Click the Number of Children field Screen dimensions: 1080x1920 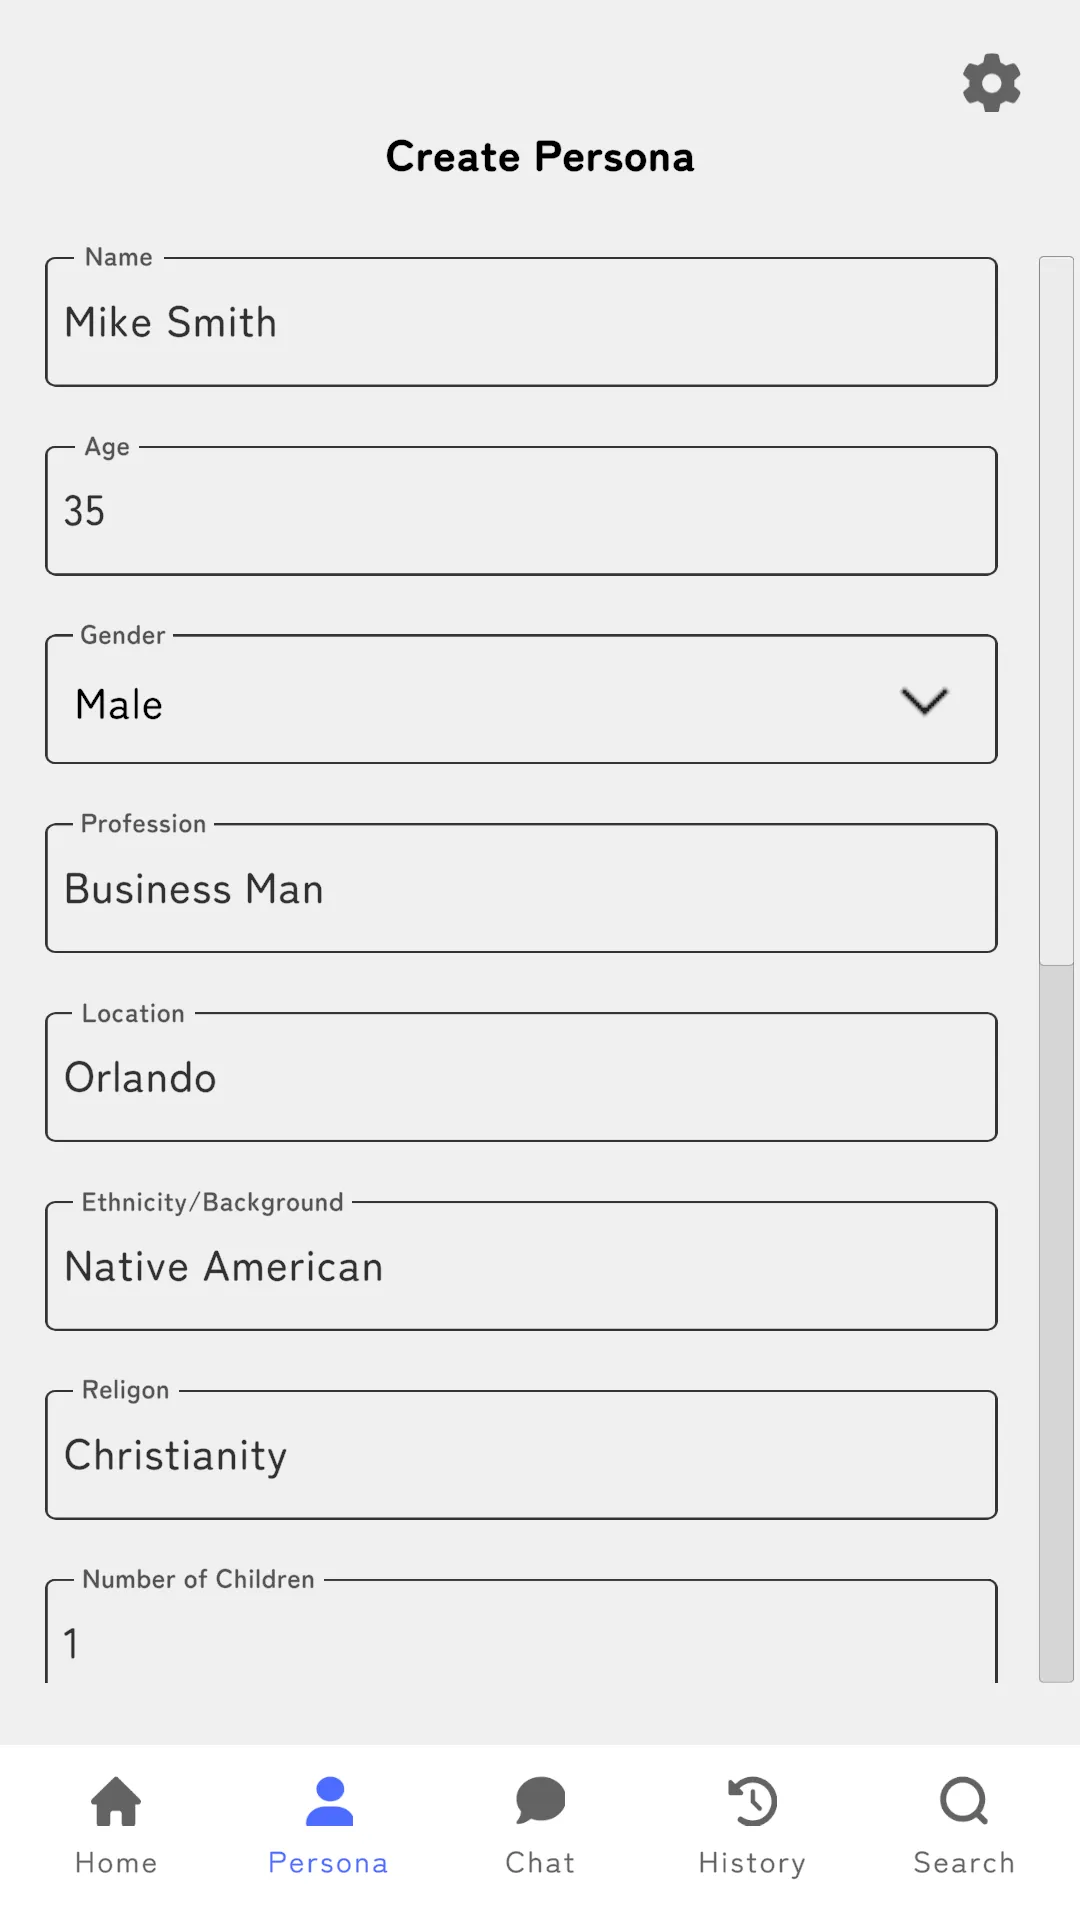coord(521,1640)
